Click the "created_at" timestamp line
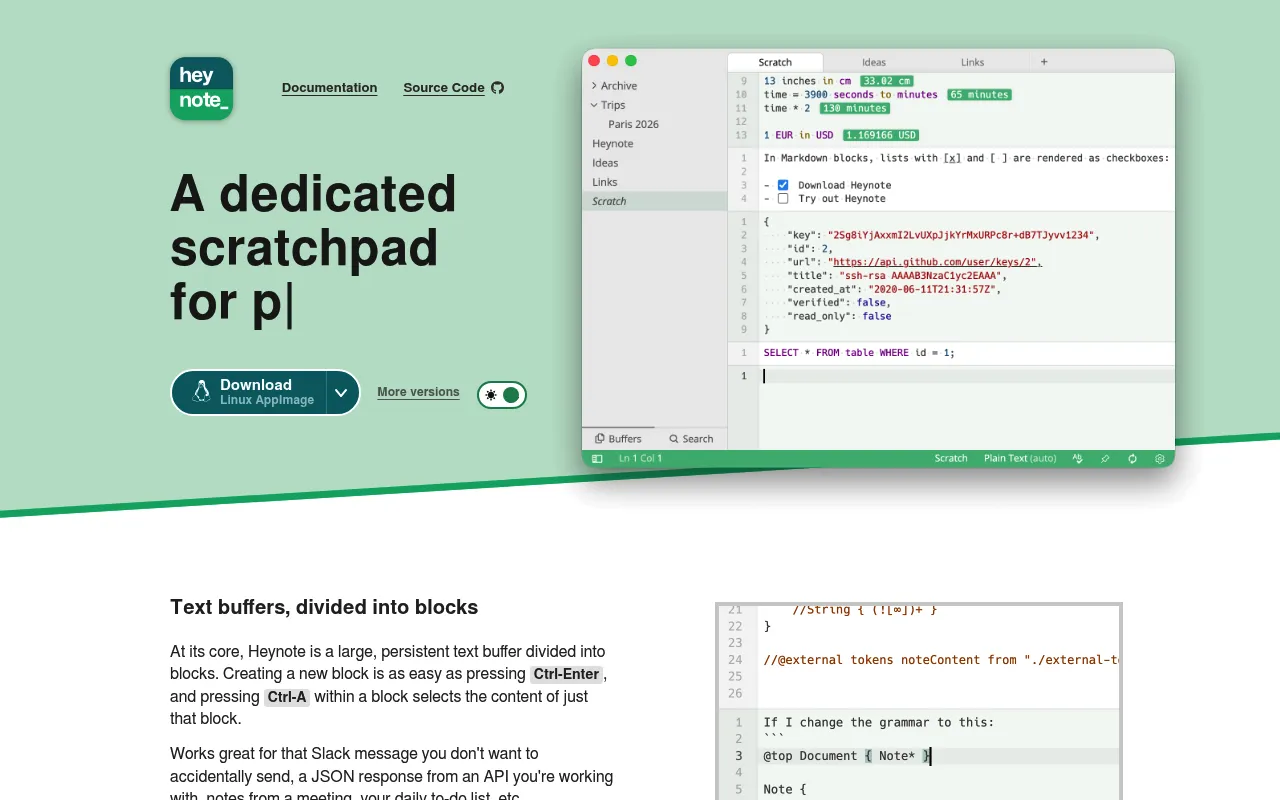This screenshot has width=1280, height=800. pos(894,289)
